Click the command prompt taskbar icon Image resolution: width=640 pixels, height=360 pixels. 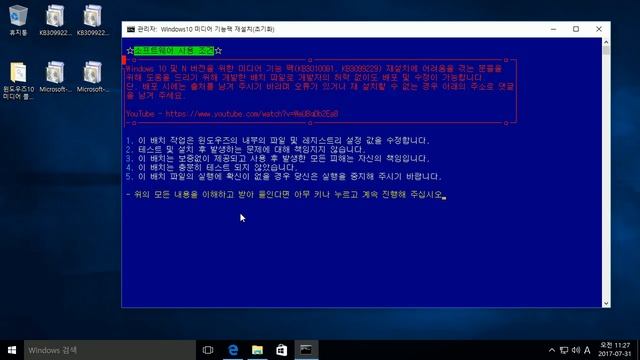306,350
